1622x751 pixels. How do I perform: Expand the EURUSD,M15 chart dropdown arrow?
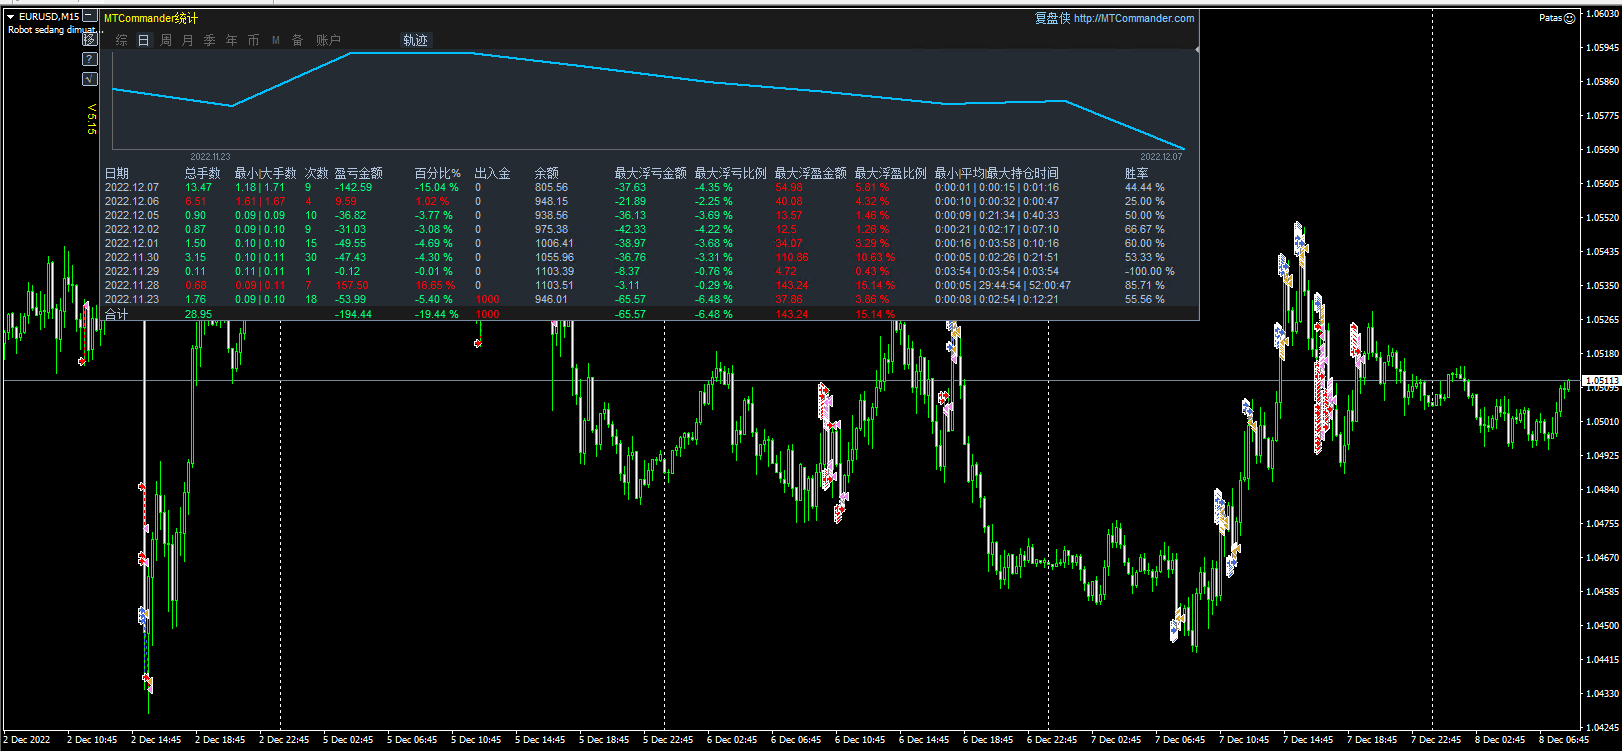[x=11, y=17]
